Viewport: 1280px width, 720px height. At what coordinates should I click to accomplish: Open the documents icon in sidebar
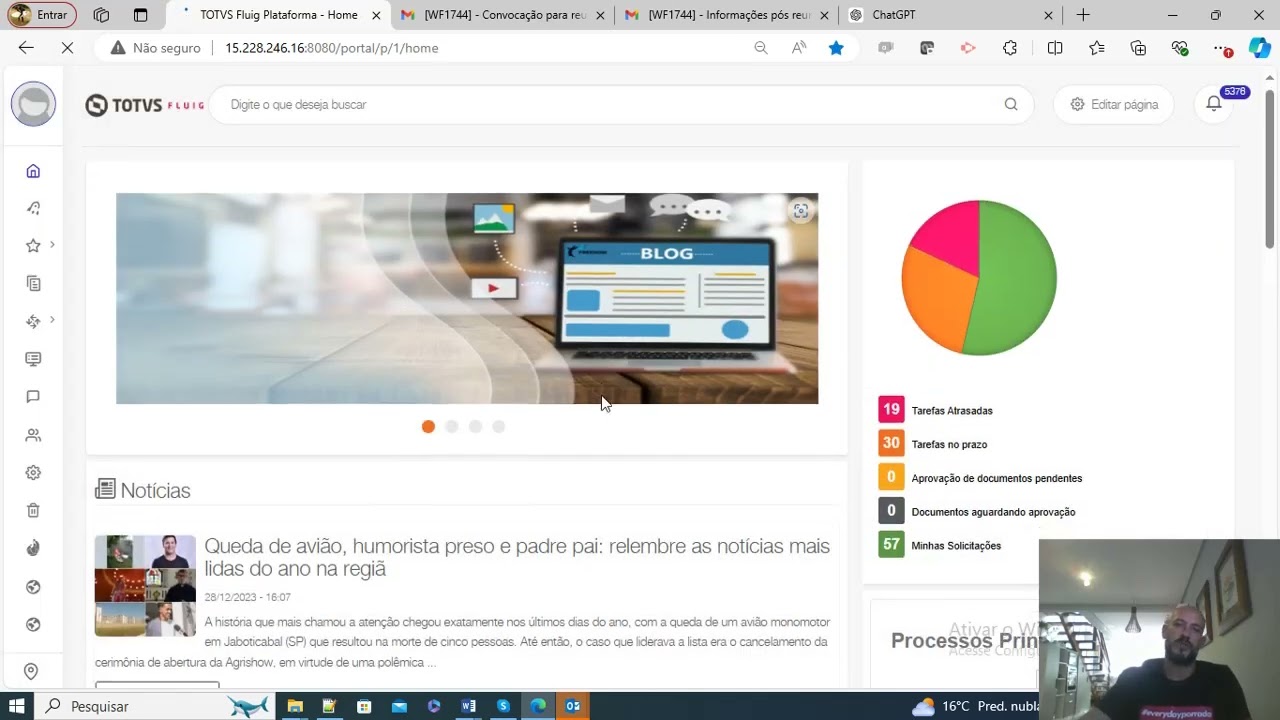tap(33, 284)
